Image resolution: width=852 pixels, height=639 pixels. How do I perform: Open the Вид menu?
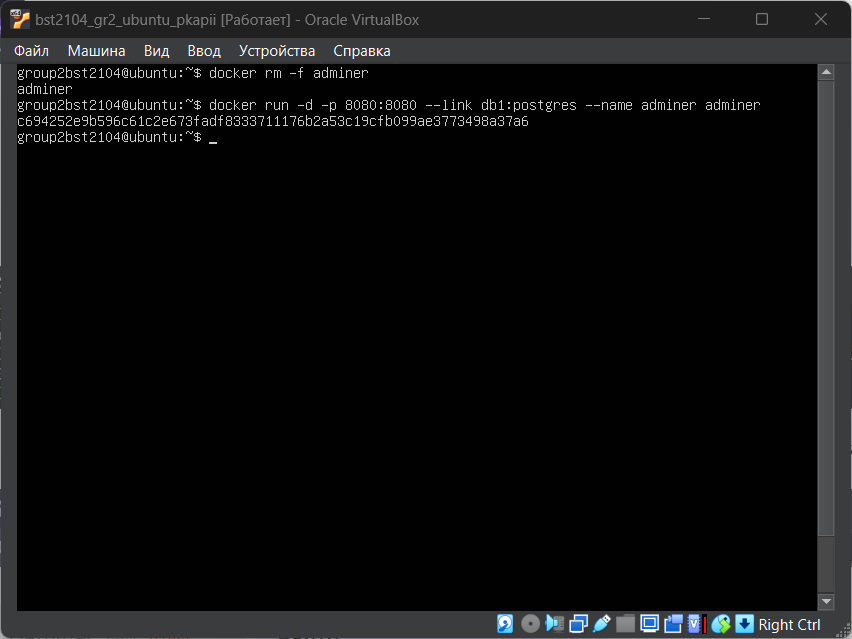tap(156, 51)
